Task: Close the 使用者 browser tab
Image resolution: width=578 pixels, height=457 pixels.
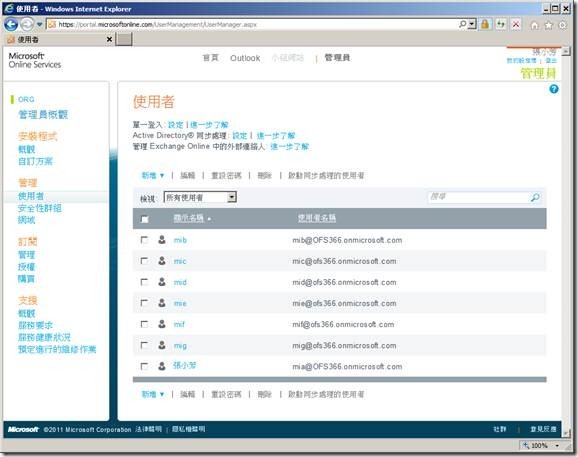Action: (109, 39)
